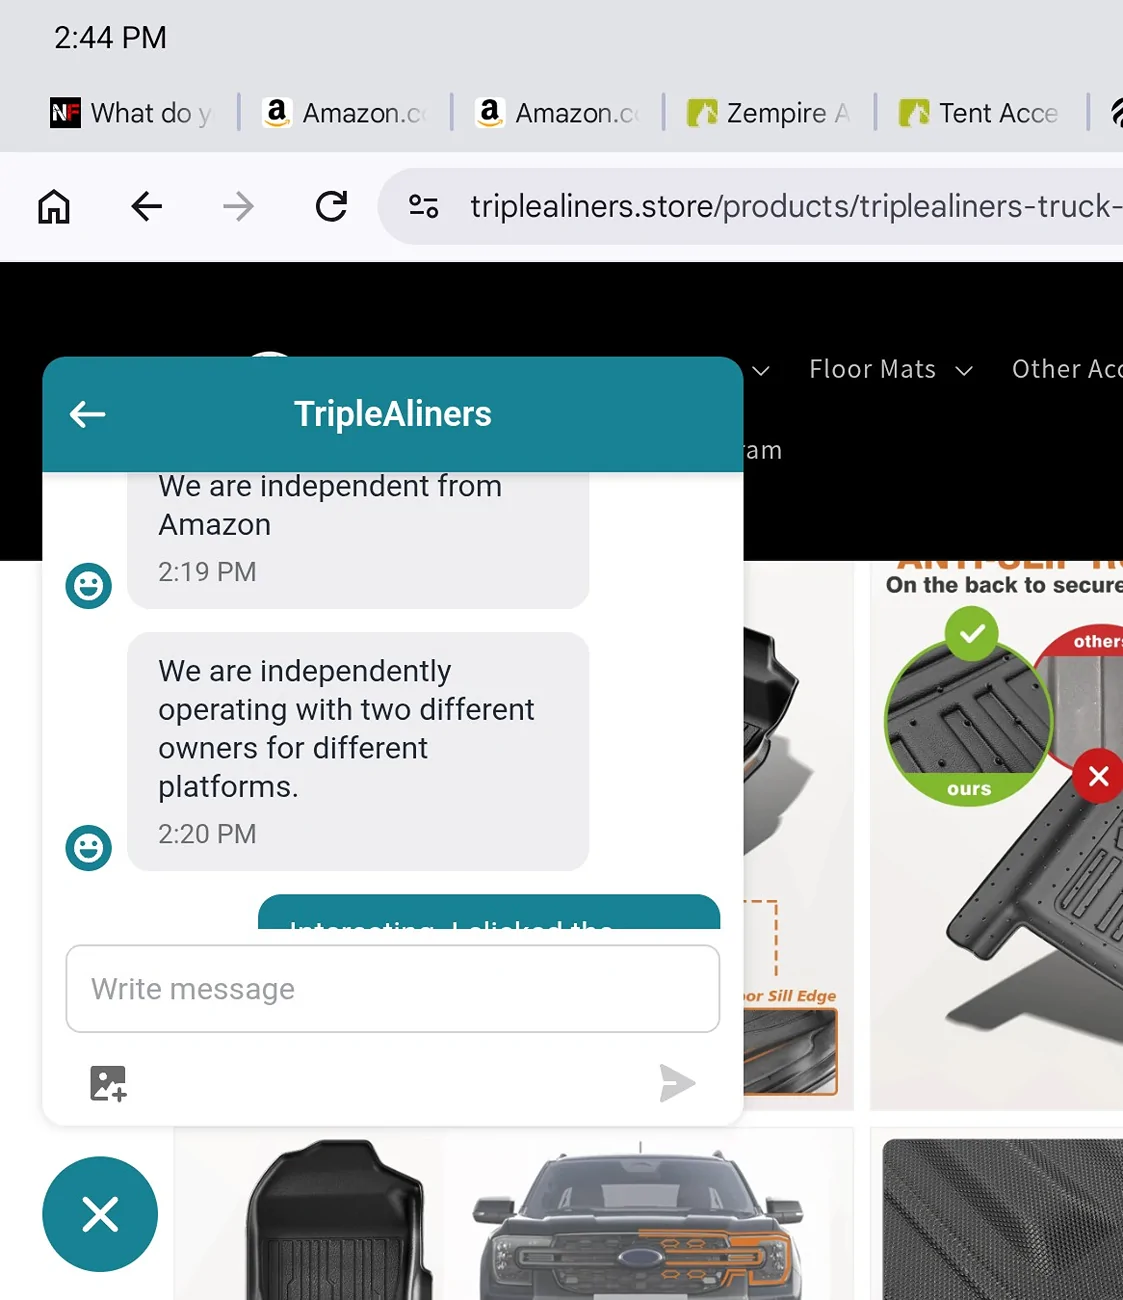Image resolution: width=1123 pixels, height=1300 pixels.
Task: Open site settings icon in address bar
Action: (424, 206)
